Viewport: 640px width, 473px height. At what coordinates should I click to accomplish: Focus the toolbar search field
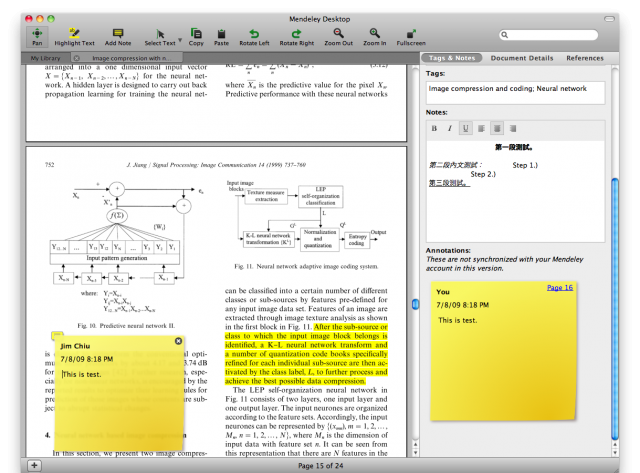coord(549,35)
